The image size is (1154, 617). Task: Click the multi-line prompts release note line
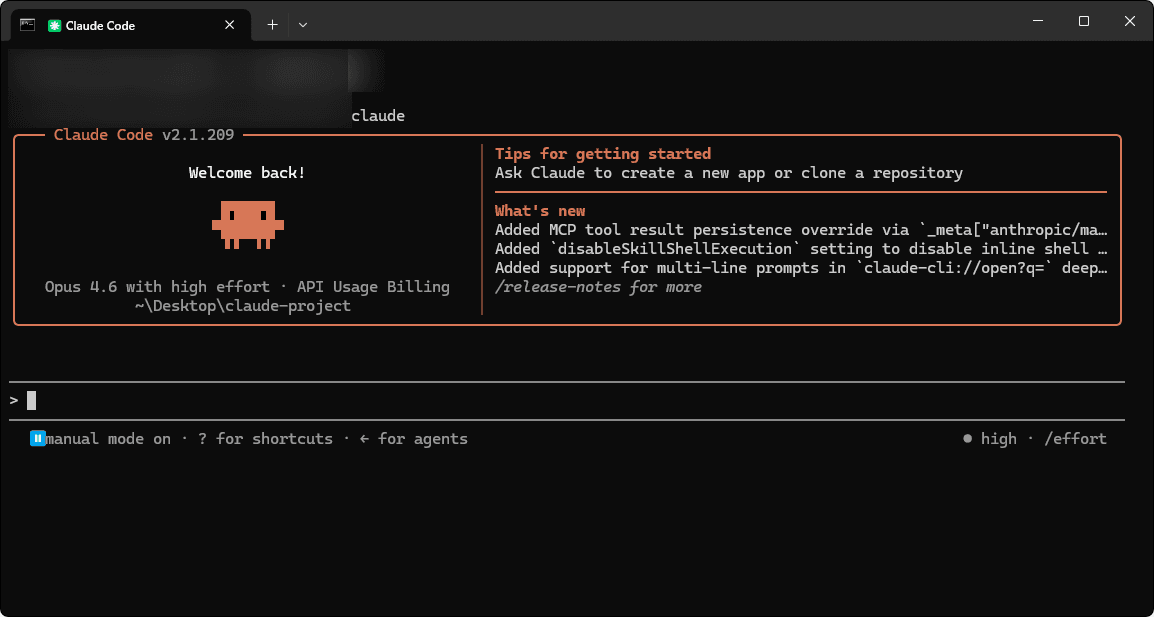click(x=801, y=268)
